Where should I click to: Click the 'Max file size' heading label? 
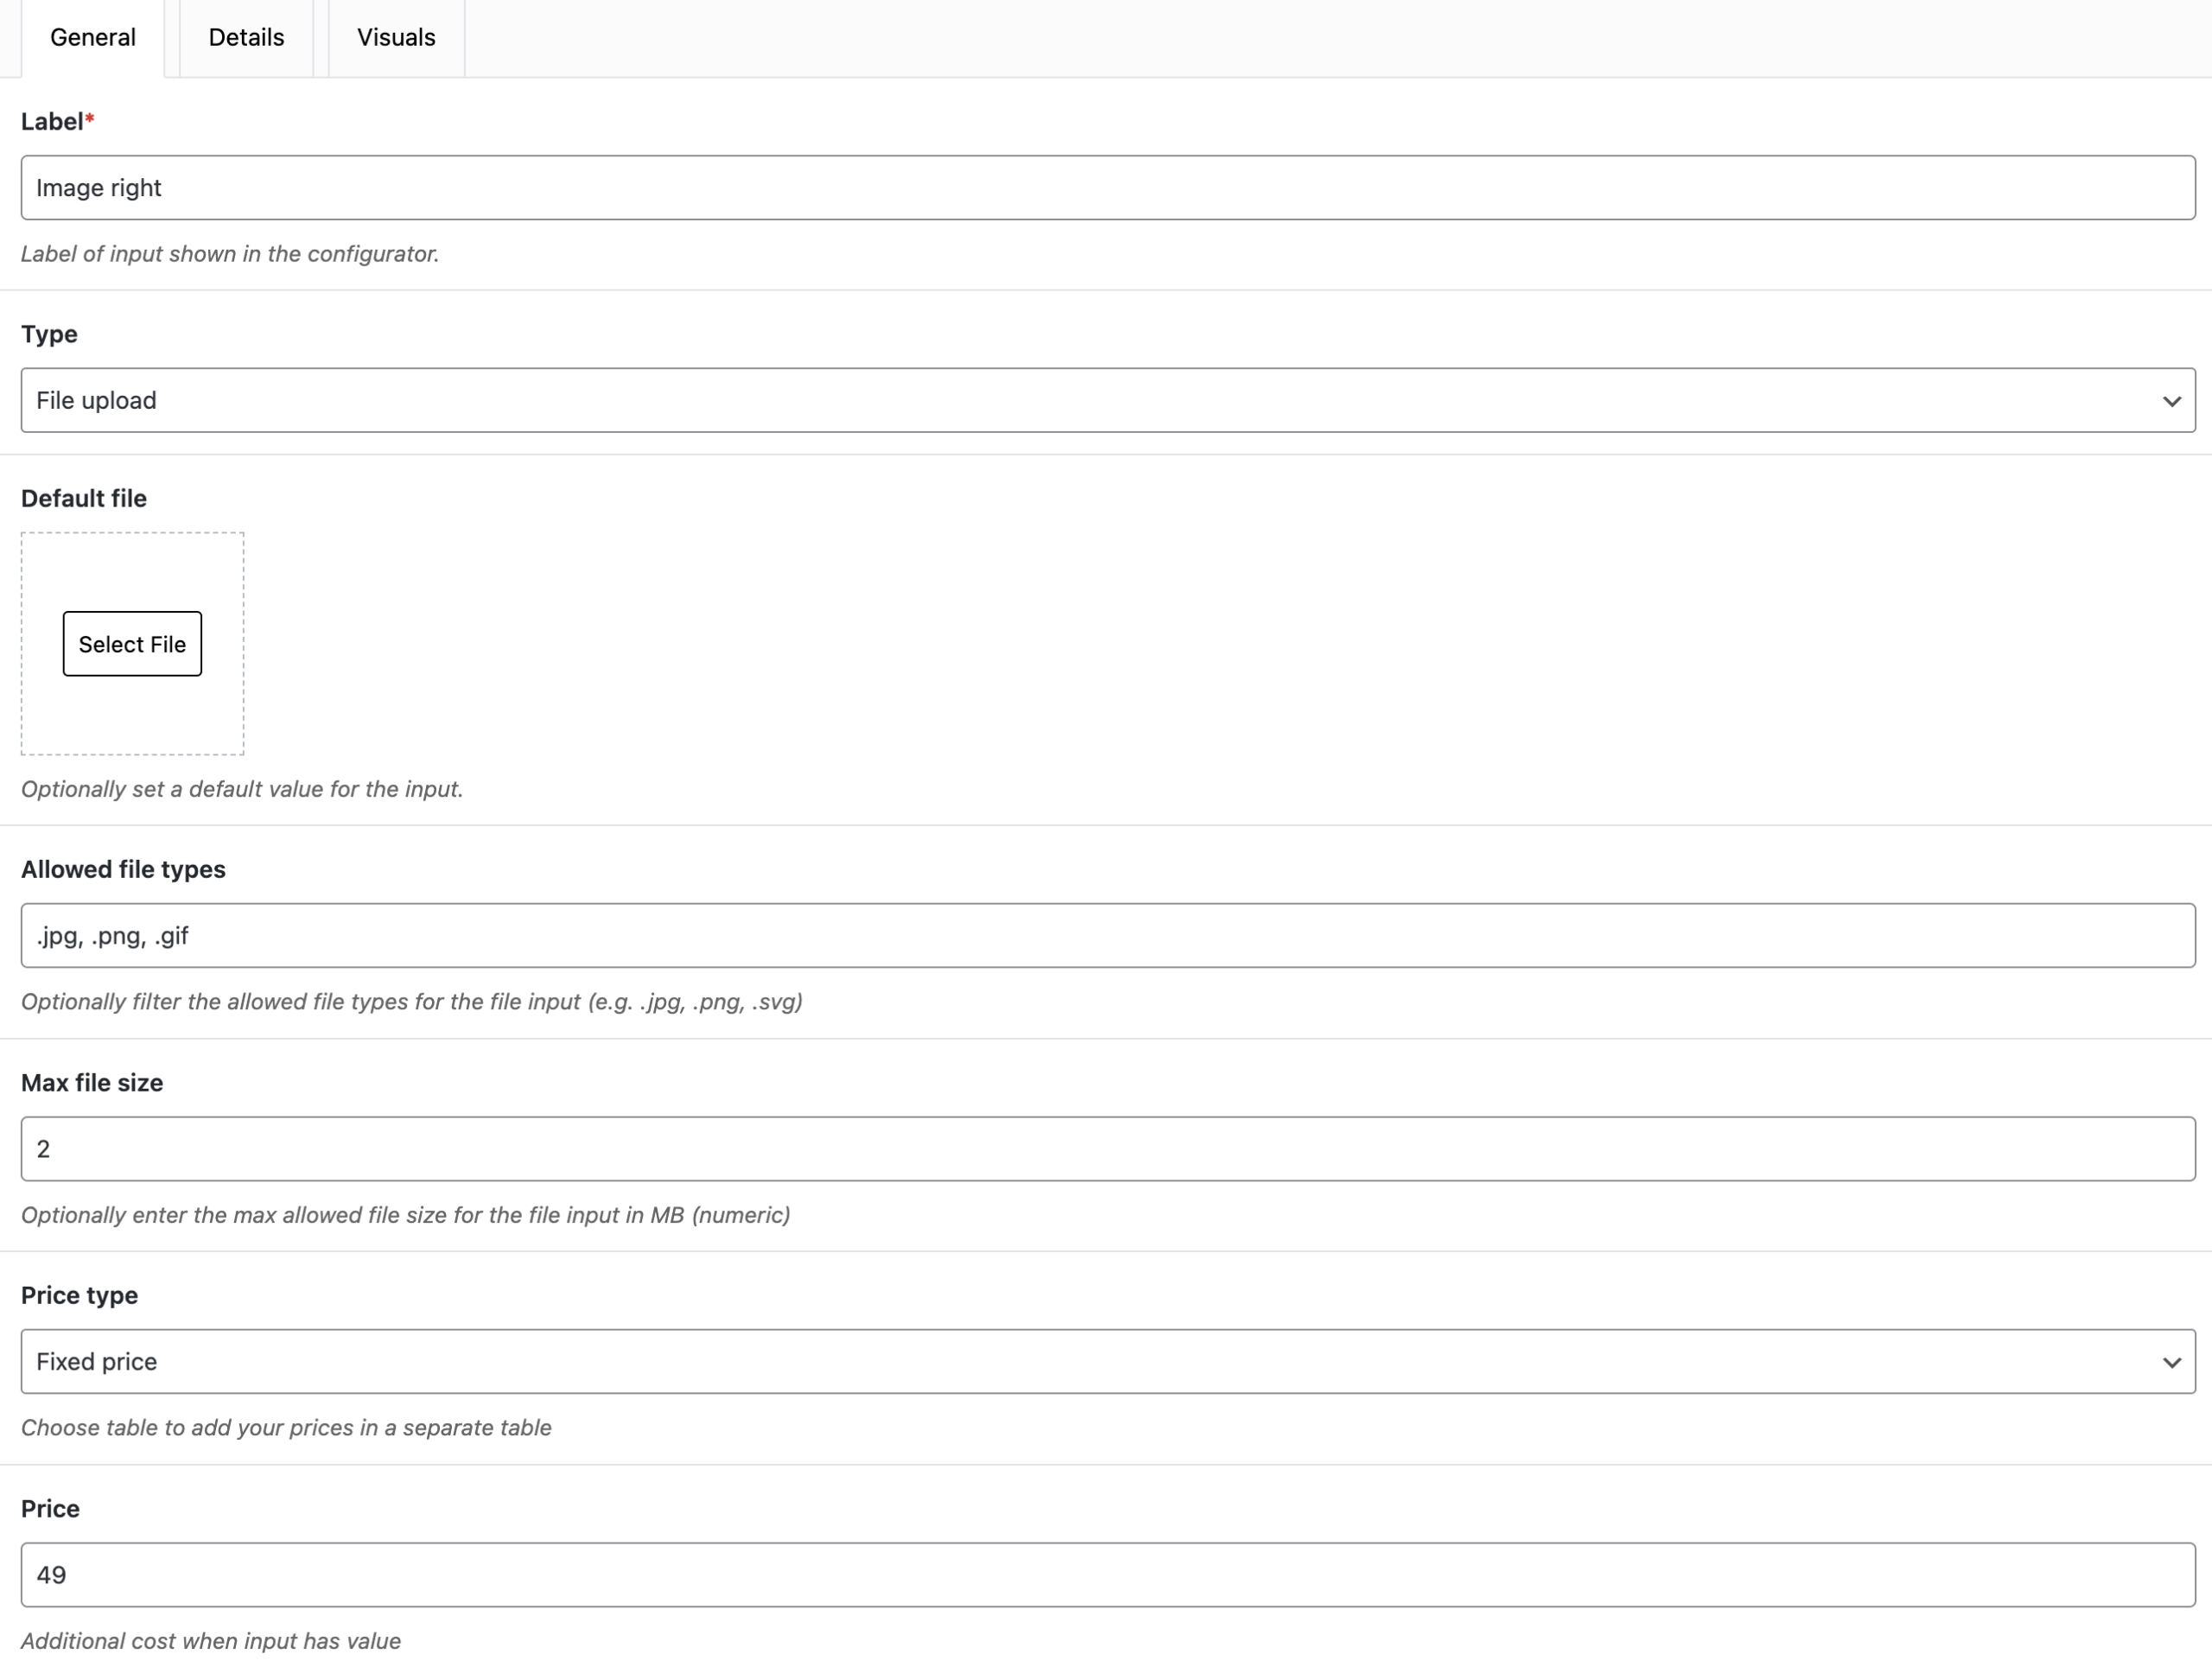(92, 1082)
